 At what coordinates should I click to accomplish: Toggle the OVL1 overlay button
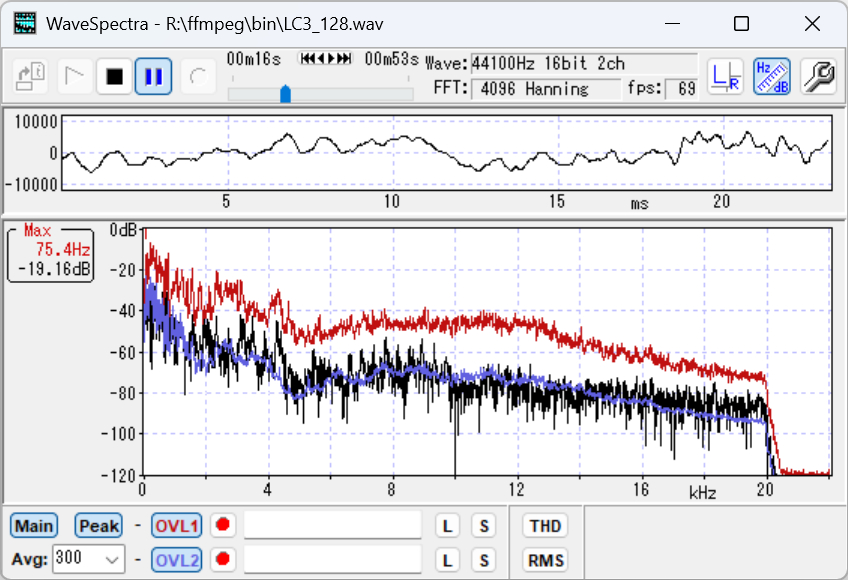(177, 526)
